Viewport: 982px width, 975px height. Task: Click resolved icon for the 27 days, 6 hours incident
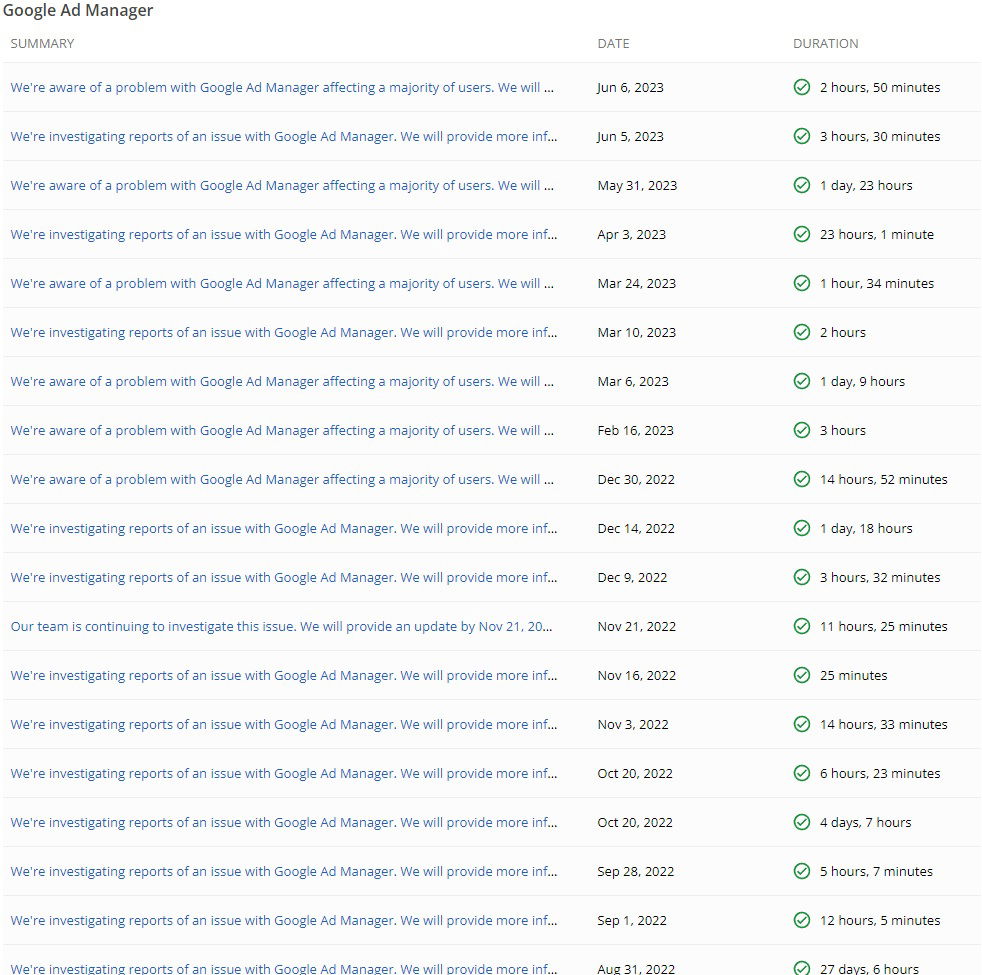click(x=801, y=967)
